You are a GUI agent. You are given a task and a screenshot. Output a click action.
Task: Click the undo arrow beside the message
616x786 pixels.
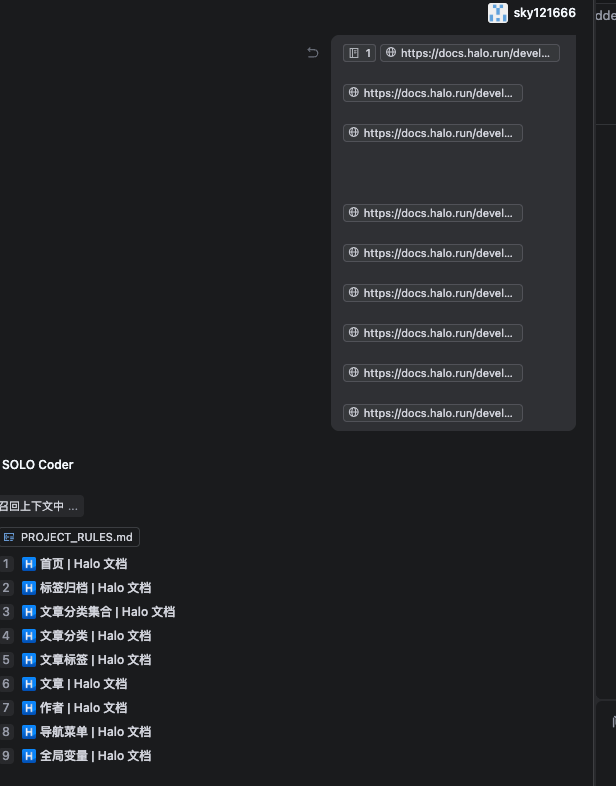pyautogui.click(x=313, y=53)
